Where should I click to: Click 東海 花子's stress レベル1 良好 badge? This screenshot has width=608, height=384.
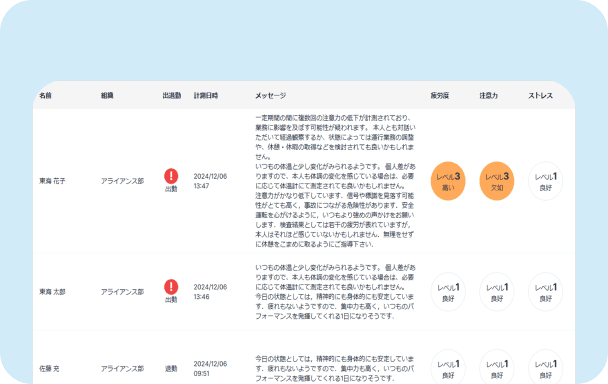[x=546, y=181]
